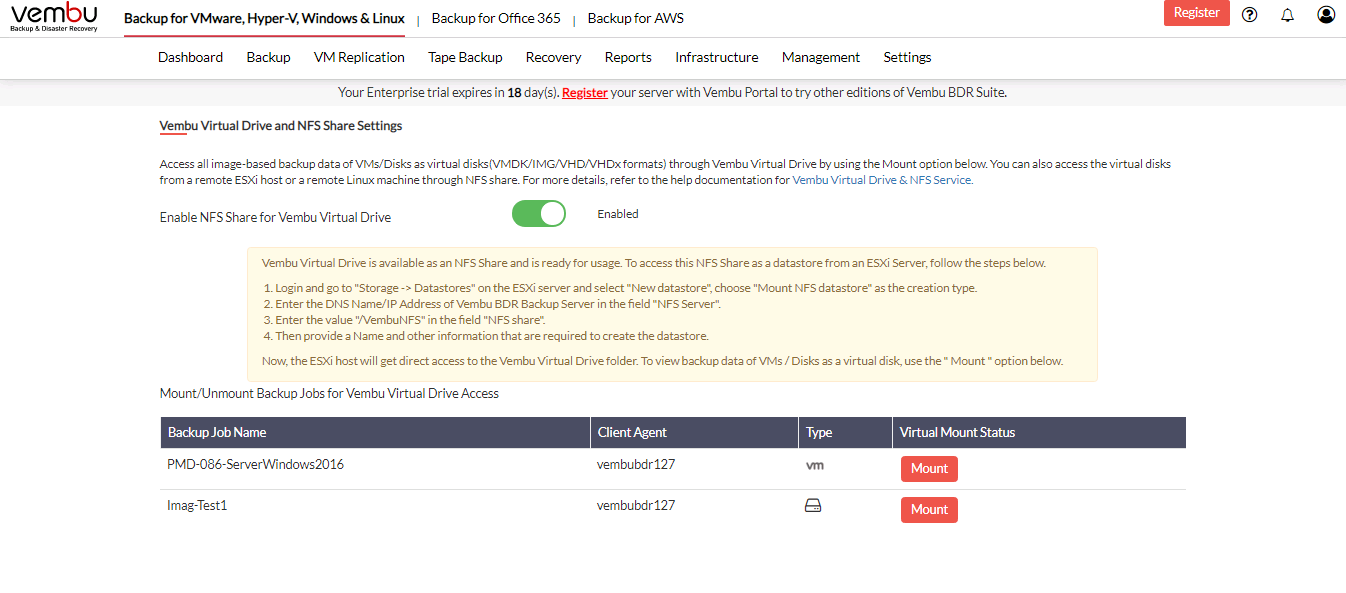Switch to Backup for AWS tab
The image size is (1346, 593).
pyautogui.click(x=636, y=18)
